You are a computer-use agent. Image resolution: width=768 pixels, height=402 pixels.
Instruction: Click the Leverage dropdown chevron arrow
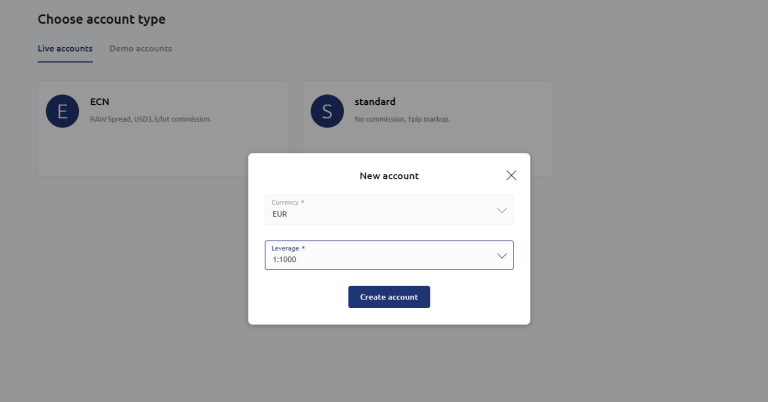tap(502, 256)
